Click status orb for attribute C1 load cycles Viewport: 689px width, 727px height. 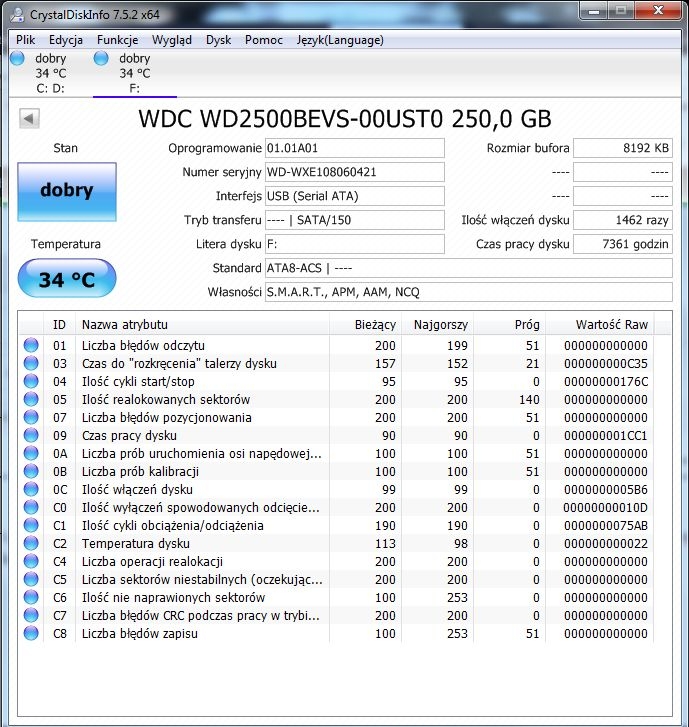point(31,525)
